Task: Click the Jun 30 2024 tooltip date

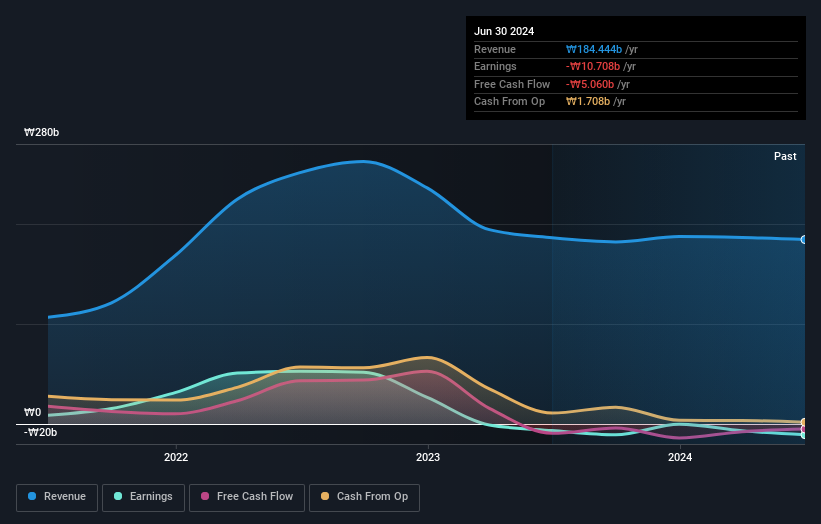Action: [x=504, y=31]
